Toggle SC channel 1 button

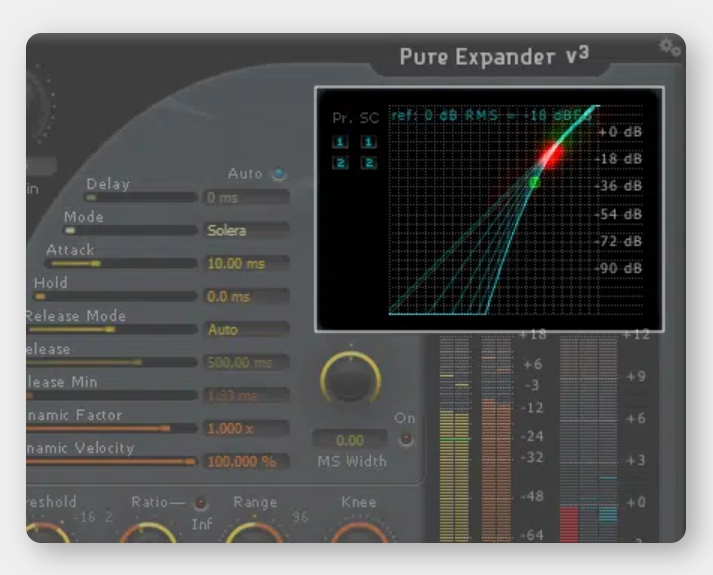(369, 142)
